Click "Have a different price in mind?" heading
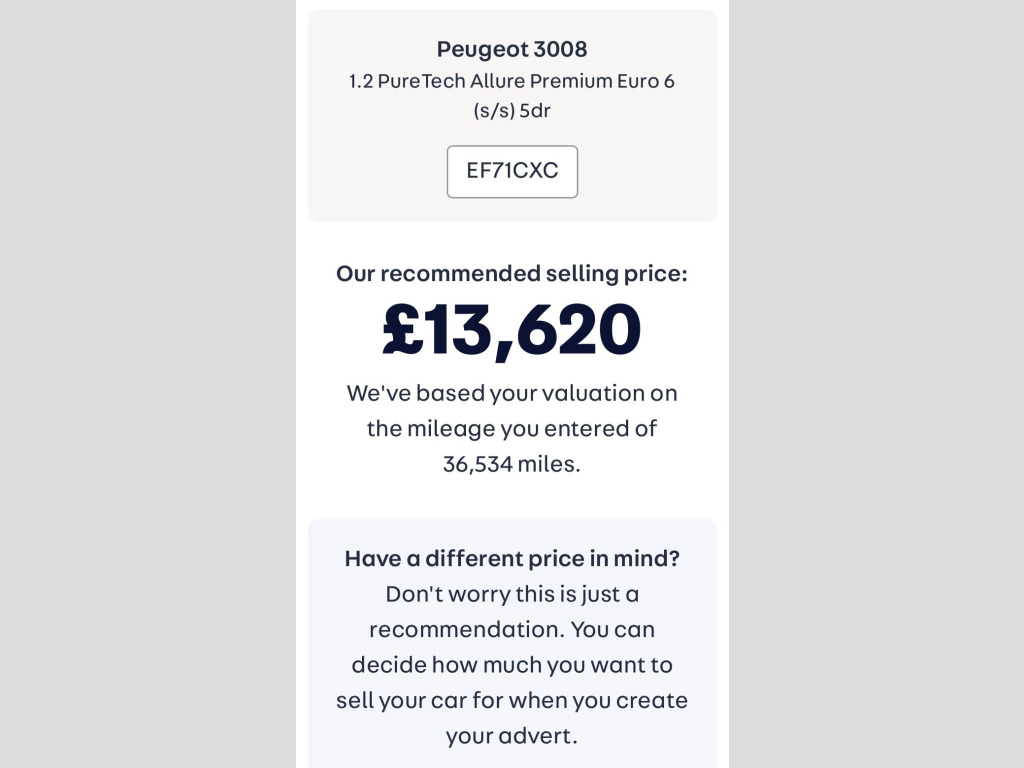This screenshot has height=768, width=1024. click(x=512, y=558)
